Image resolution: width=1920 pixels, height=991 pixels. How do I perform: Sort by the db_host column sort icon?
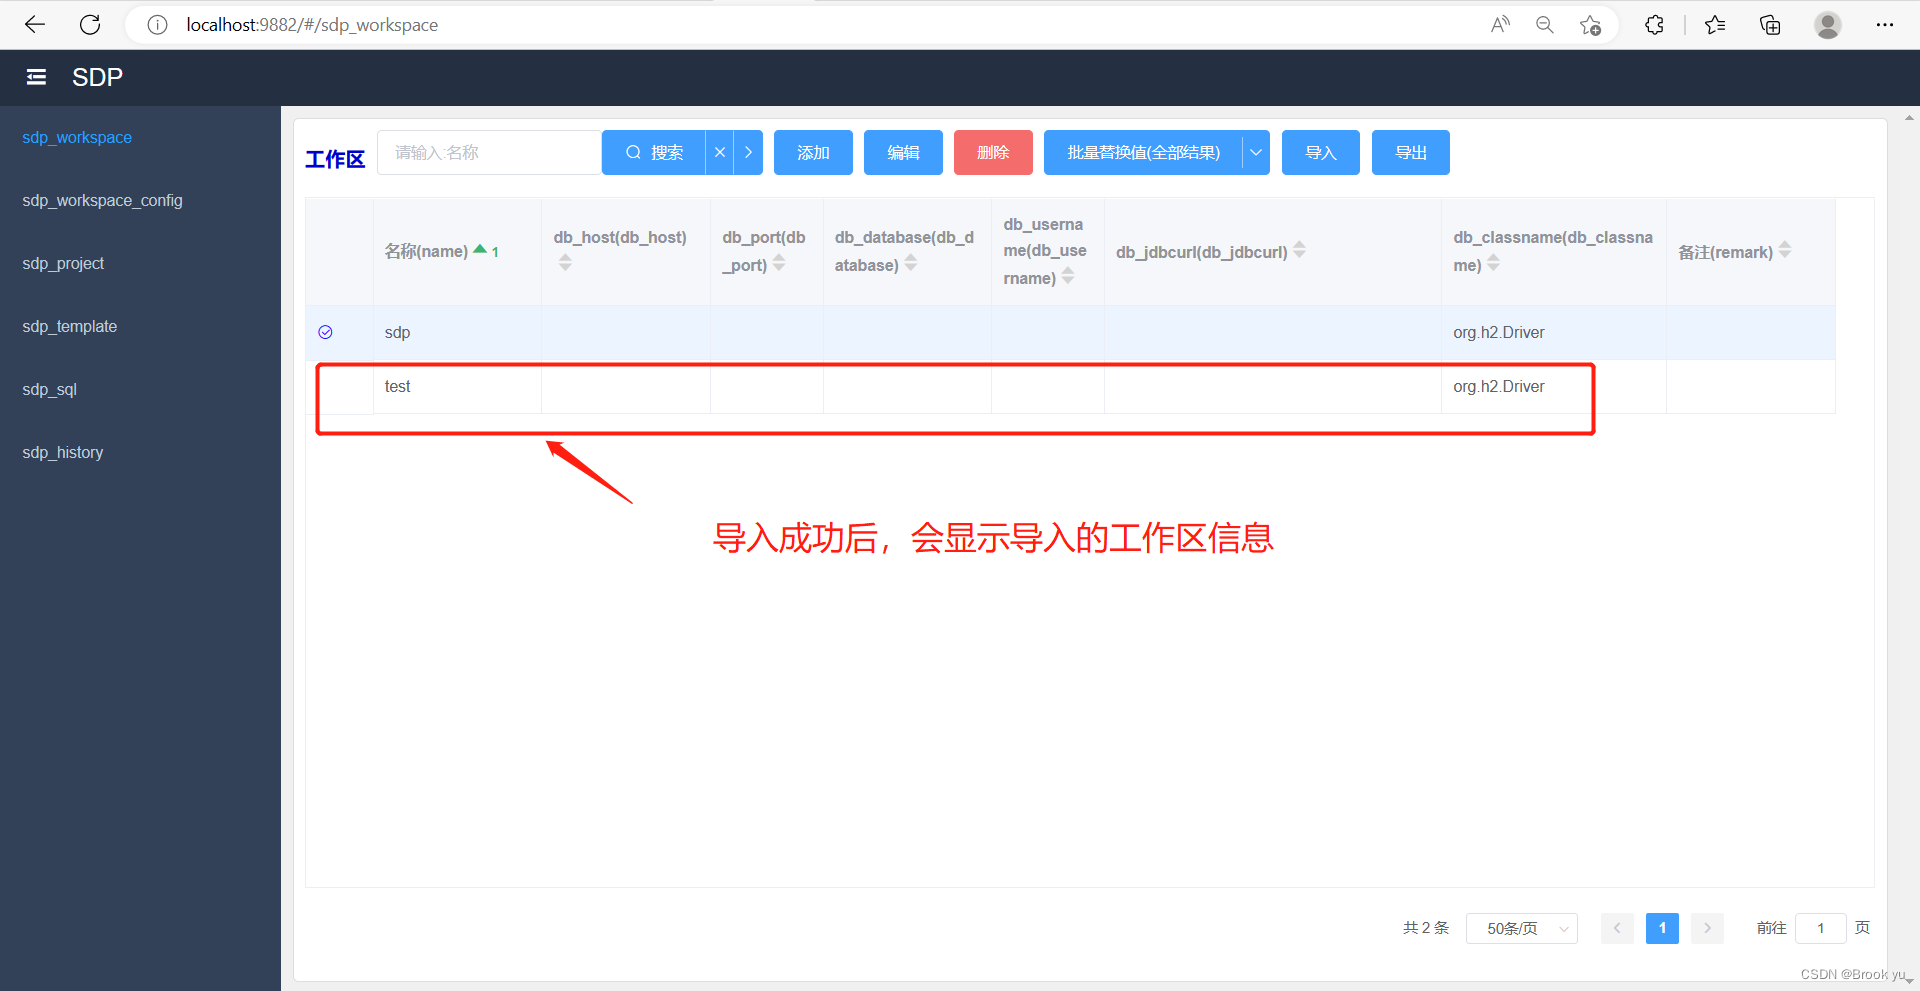point(566,260)
